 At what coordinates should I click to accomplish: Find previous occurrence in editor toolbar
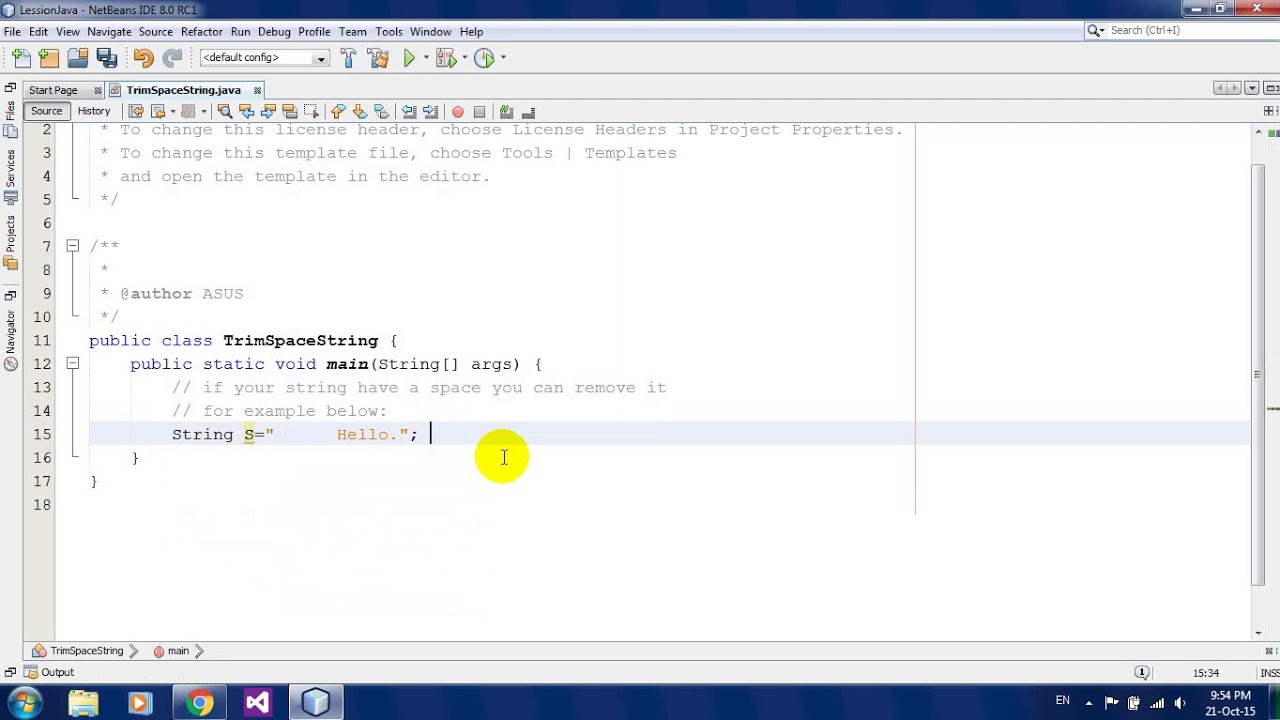coord(247,111)
